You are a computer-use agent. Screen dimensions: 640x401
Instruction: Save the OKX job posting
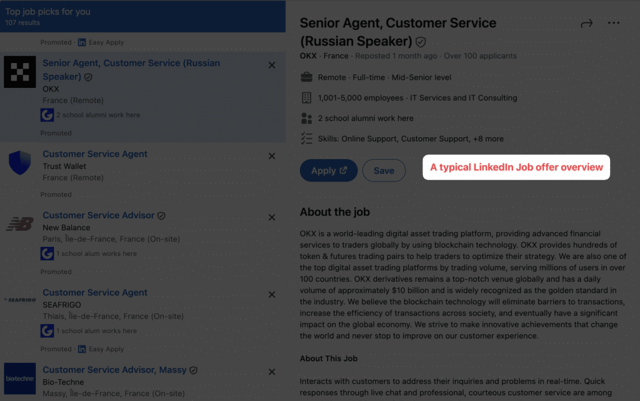[384, 170]
